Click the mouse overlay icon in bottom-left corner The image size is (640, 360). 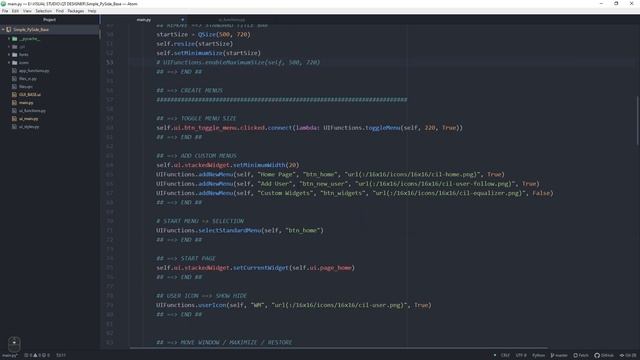click(x=14, y=344)
